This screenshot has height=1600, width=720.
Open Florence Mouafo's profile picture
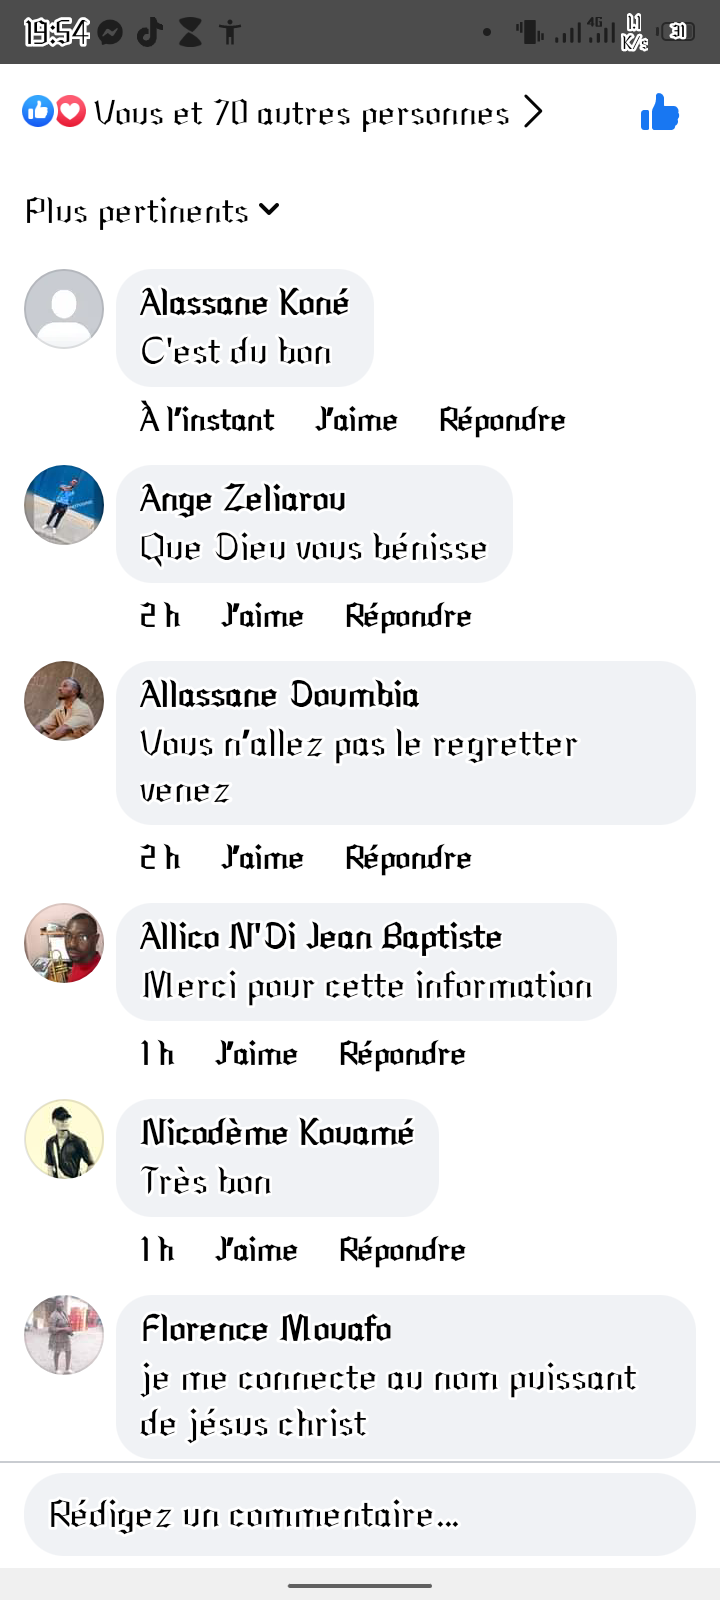tap(64, 1335)
